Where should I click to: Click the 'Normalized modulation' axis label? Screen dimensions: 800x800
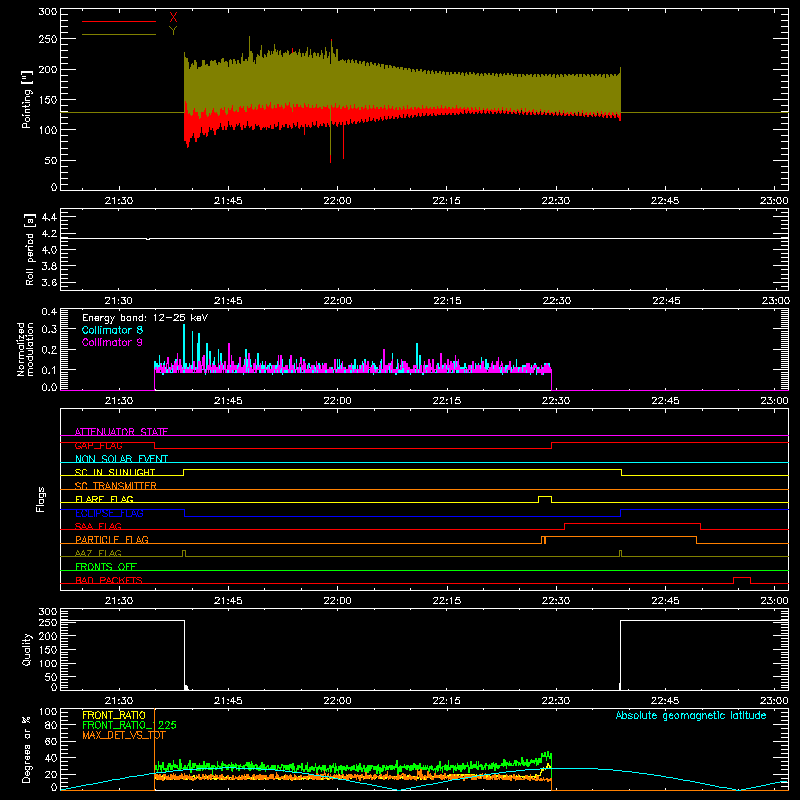click(25, 349)
